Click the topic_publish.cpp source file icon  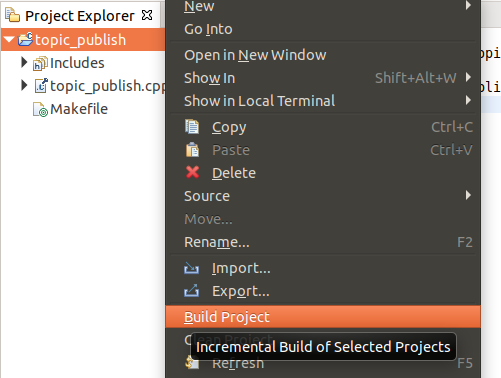[x=41, y=86]
